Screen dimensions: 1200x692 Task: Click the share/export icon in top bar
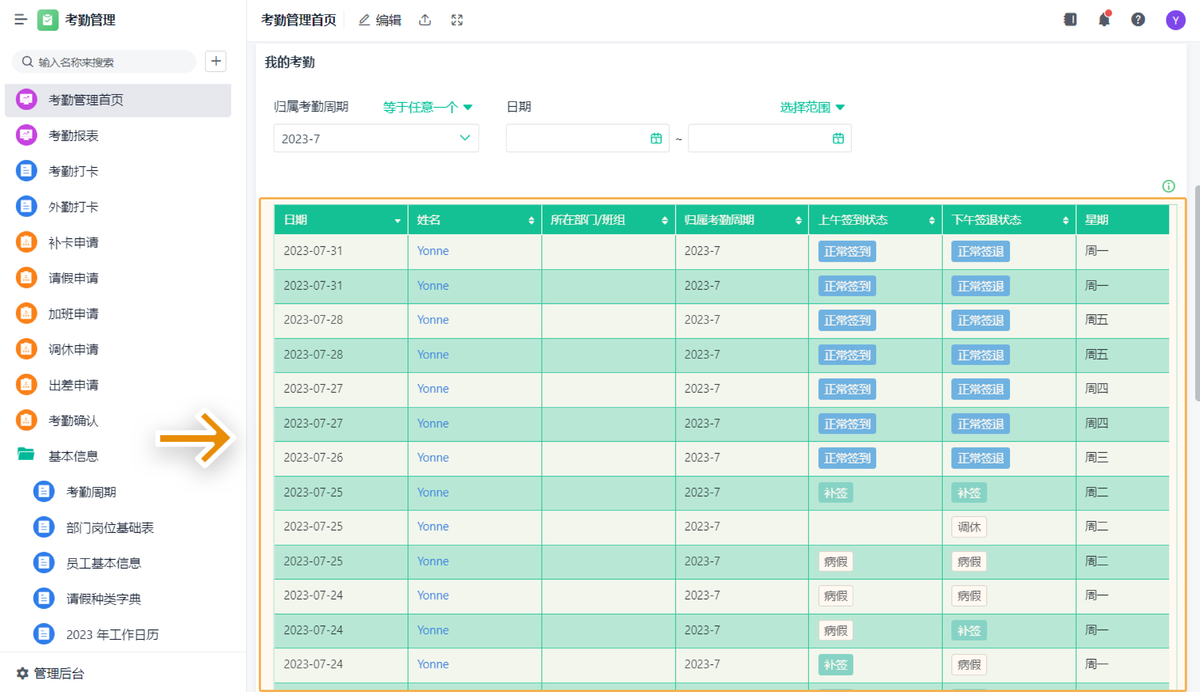pos(425,20)
